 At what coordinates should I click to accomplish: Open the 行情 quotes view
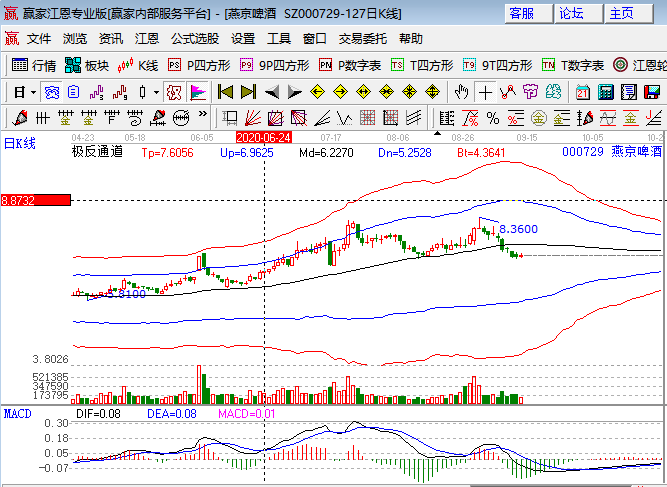click(x=34, y=65)
